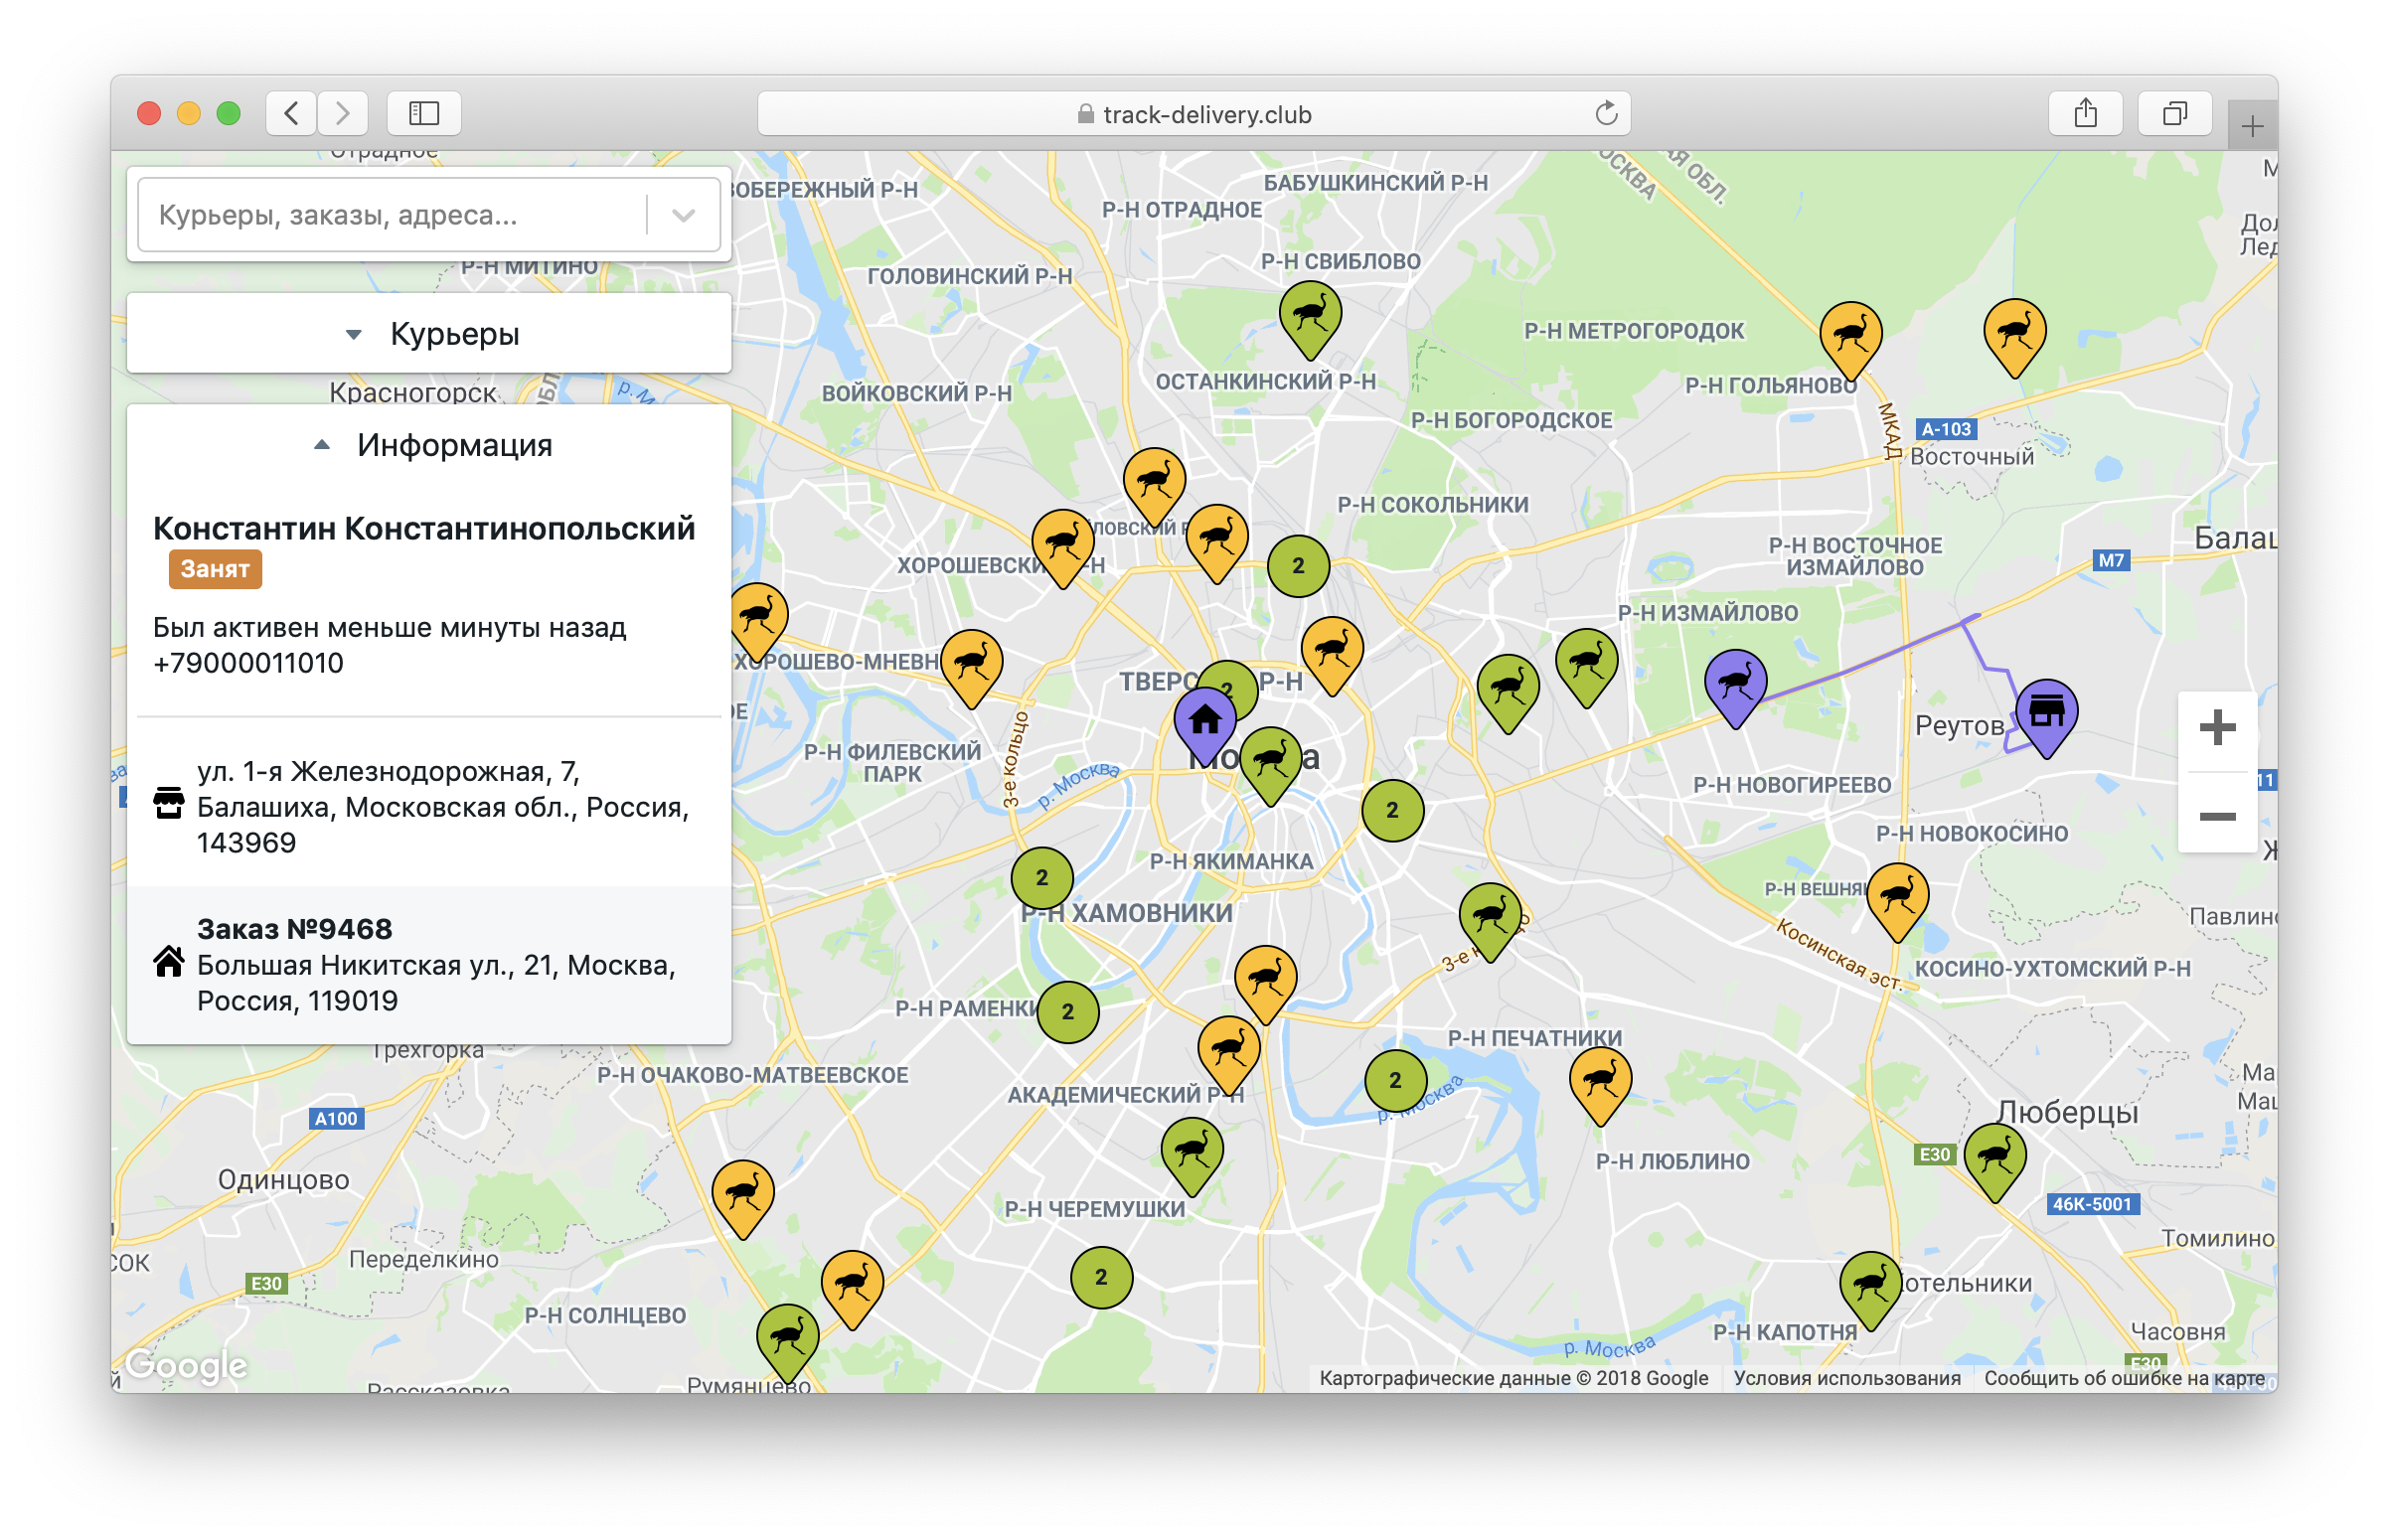This screenshot has height=1540, width=2389.
Task: Select the purple ostrich courier marker
Action: coord(1735,684)
